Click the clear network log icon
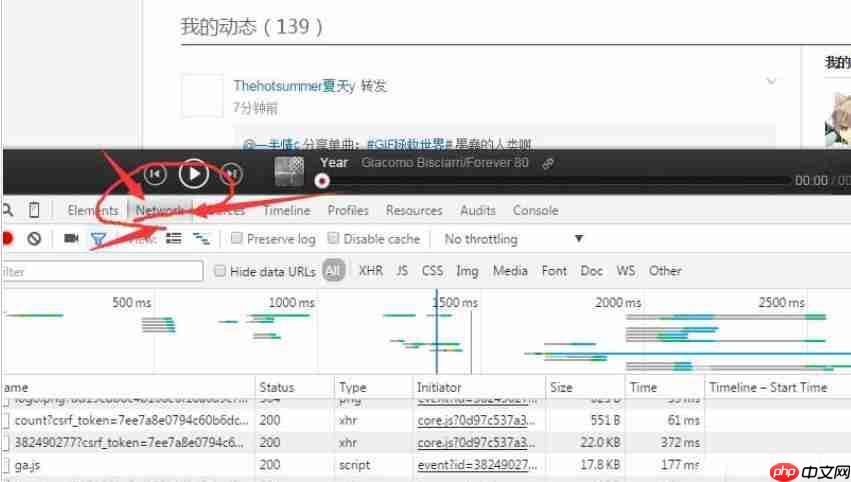The image size is (851, 482). click(34, 239)
